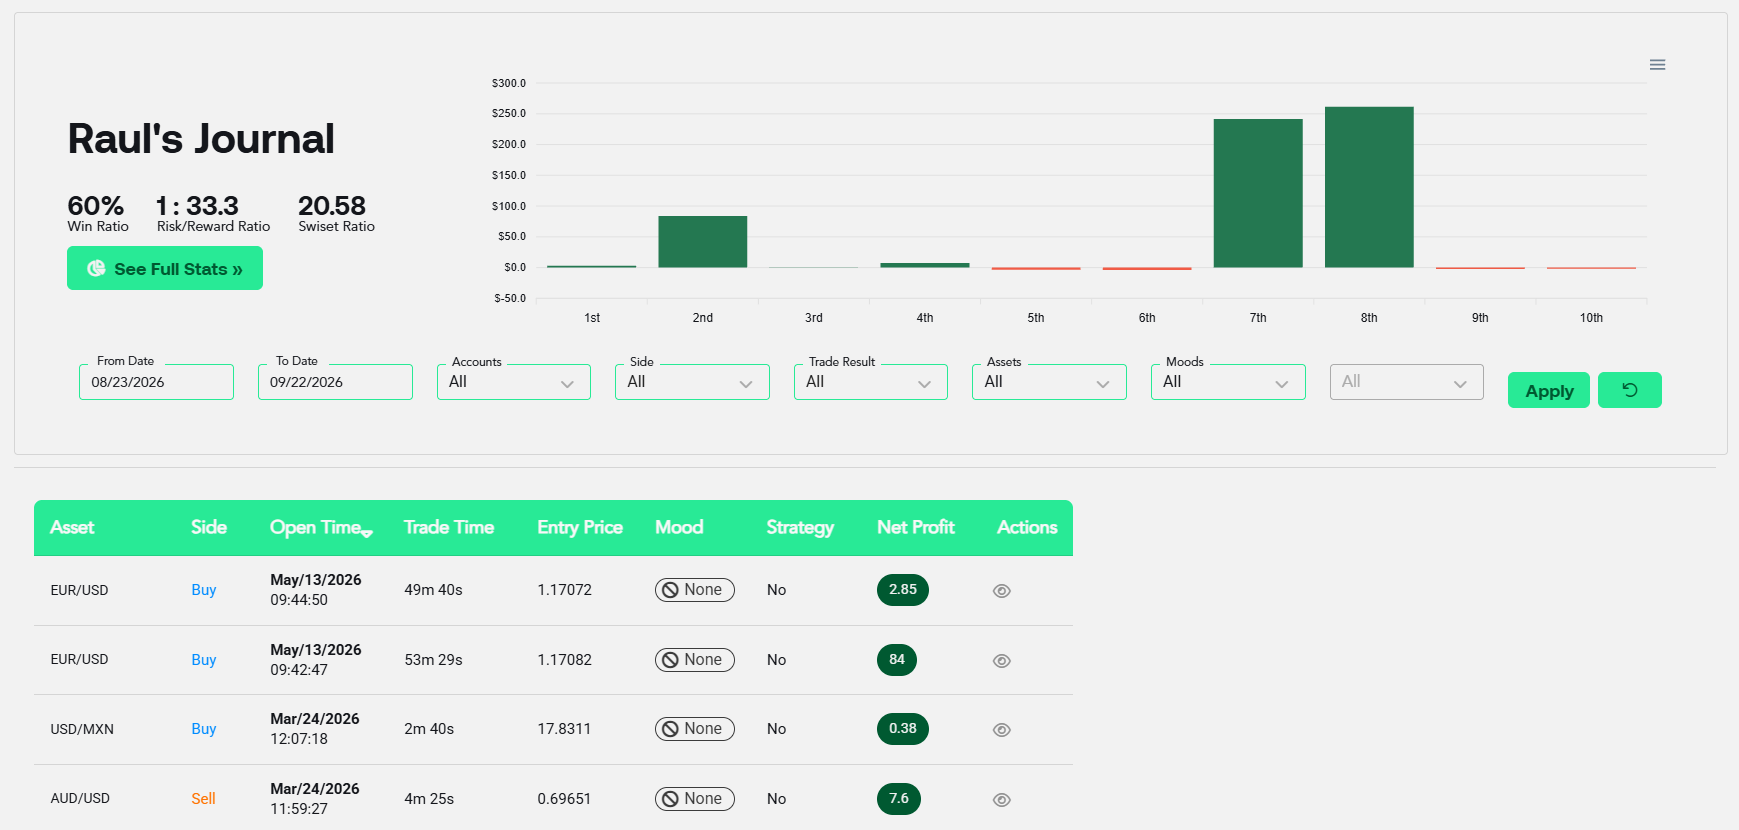
Task: View details eye icon for USD/MXN trade
Action: [x=1002, y=730]
